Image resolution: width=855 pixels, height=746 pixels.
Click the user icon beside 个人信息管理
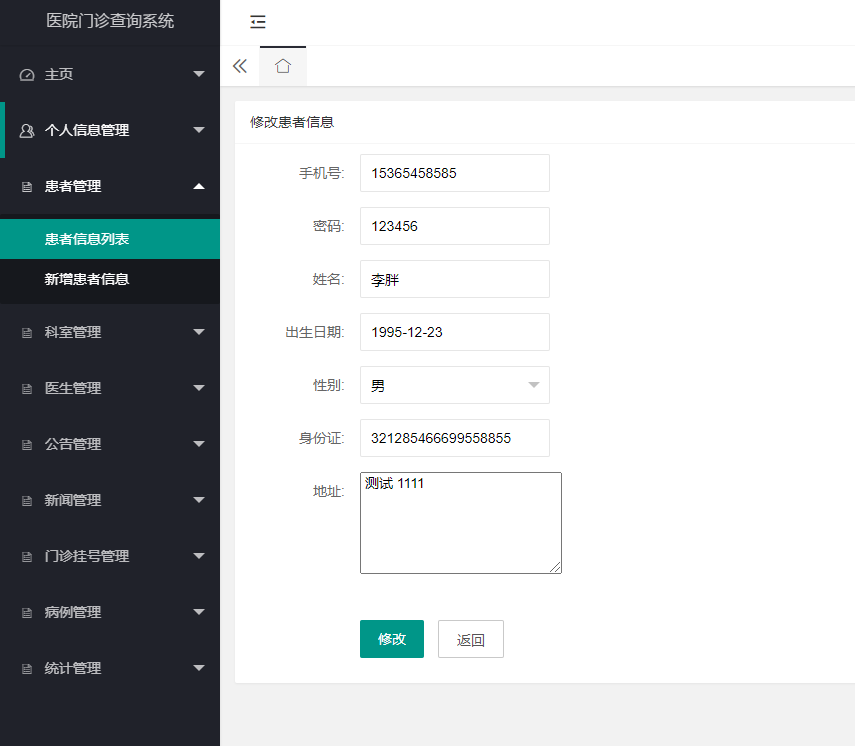click(x=27, y=131)
